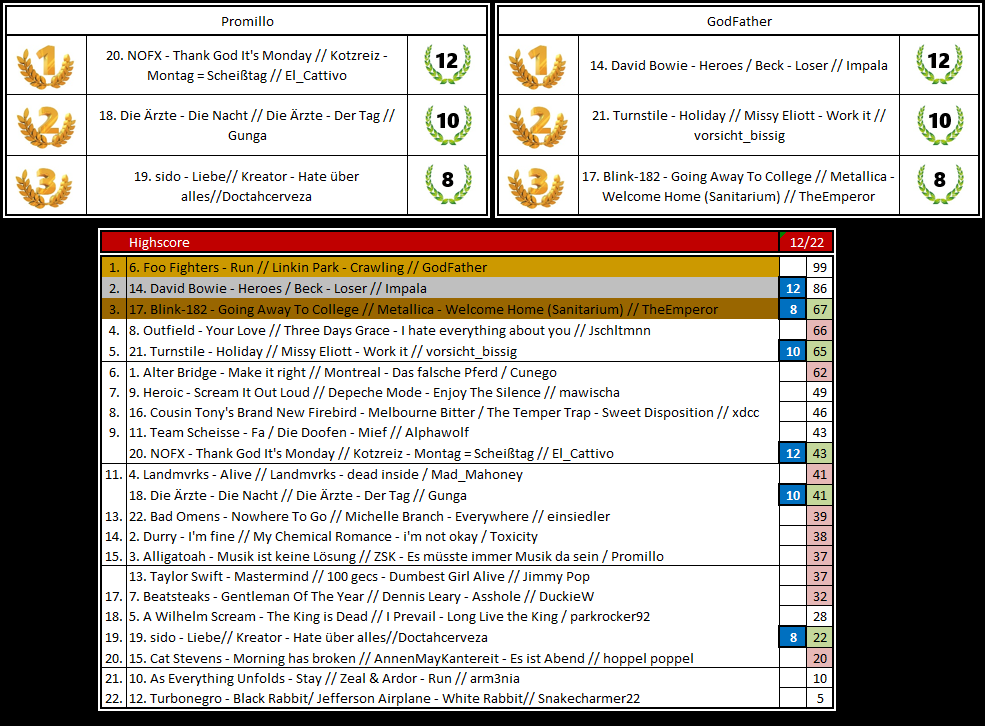The height and width of the screenshot is (726, 985).
Task: Click blue 10 points cell in Die Ärzte highscore row
Action: click(x=793, y=496)
